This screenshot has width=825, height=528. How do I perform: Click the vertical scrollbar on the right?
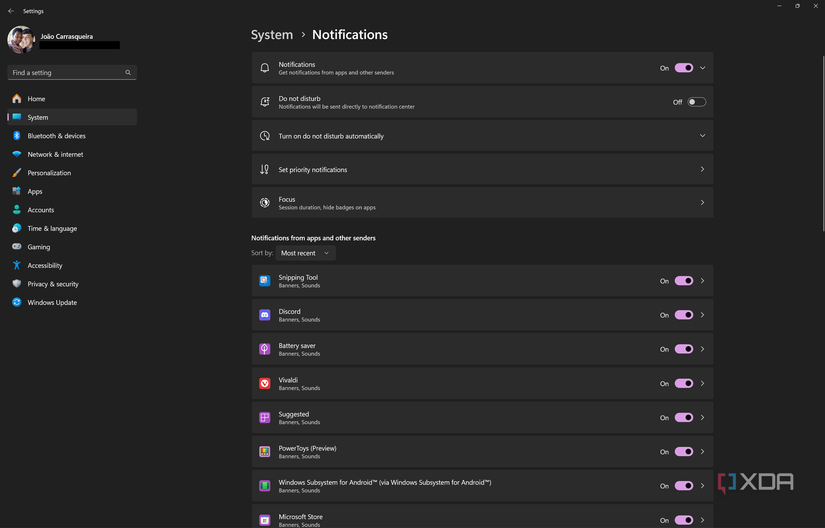click(821, 140)
